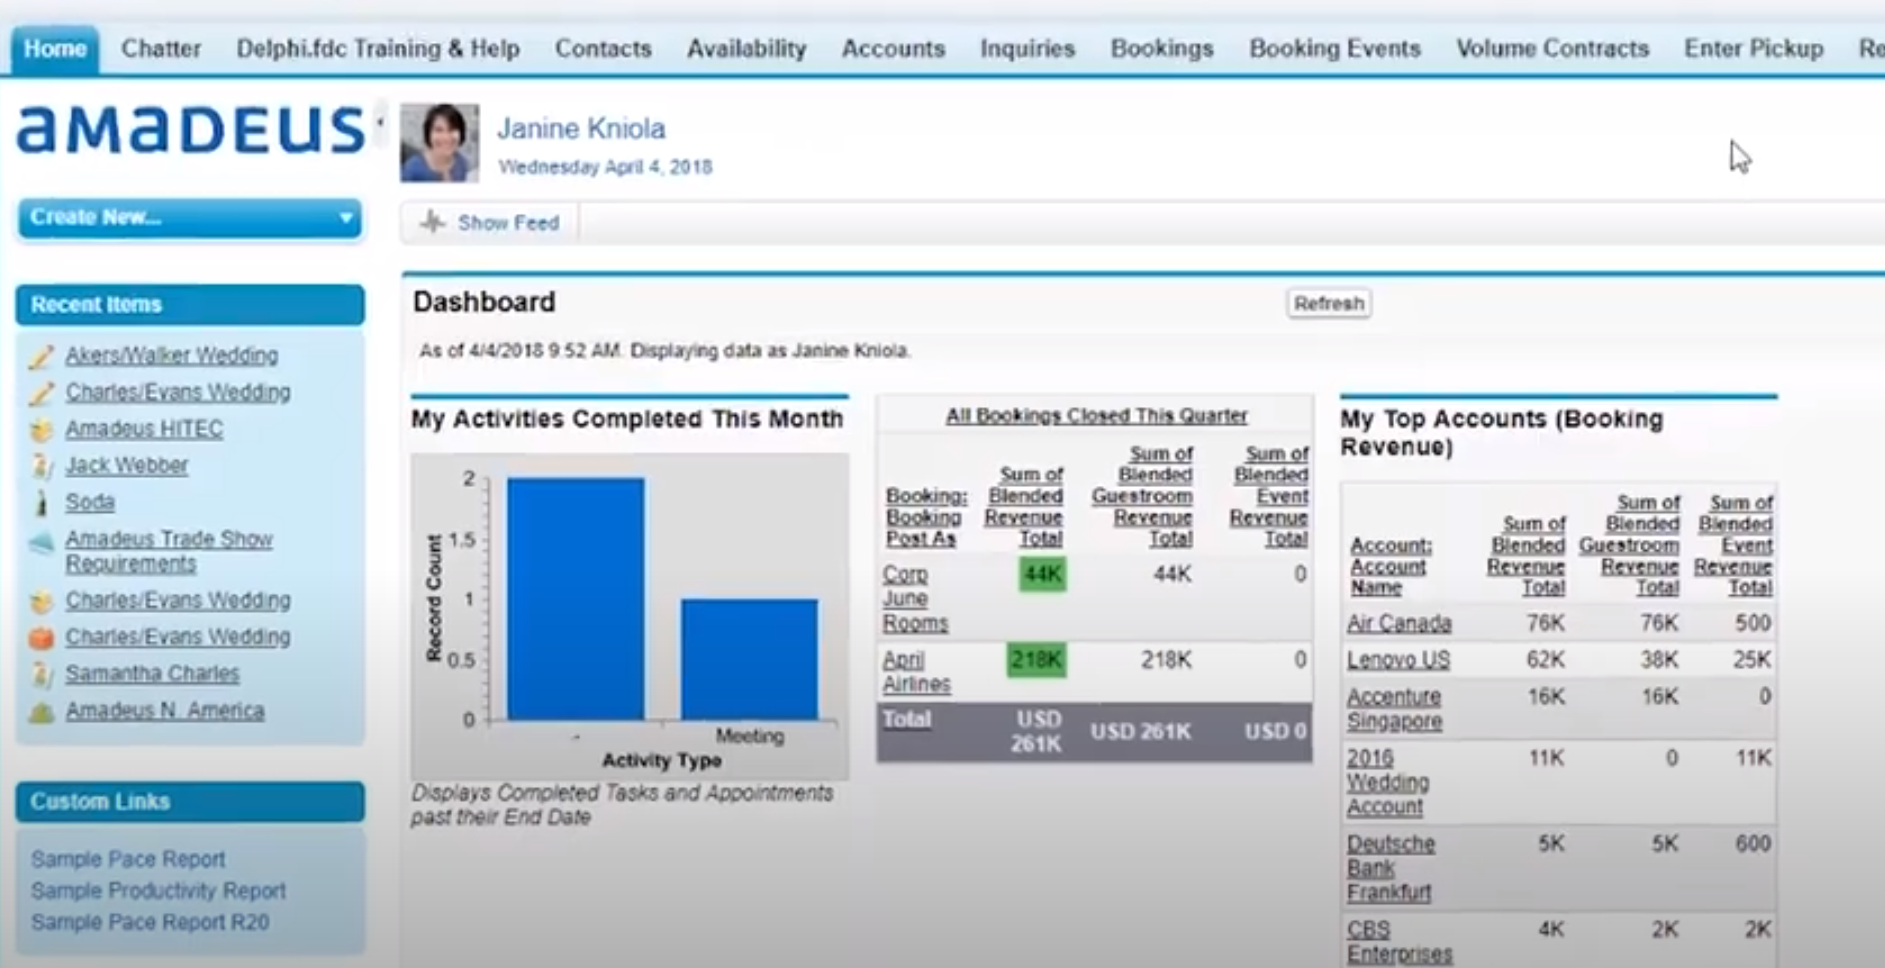Open Akers/Walker Wedding recent item
Screen dimensions: 1885x968
172,355
